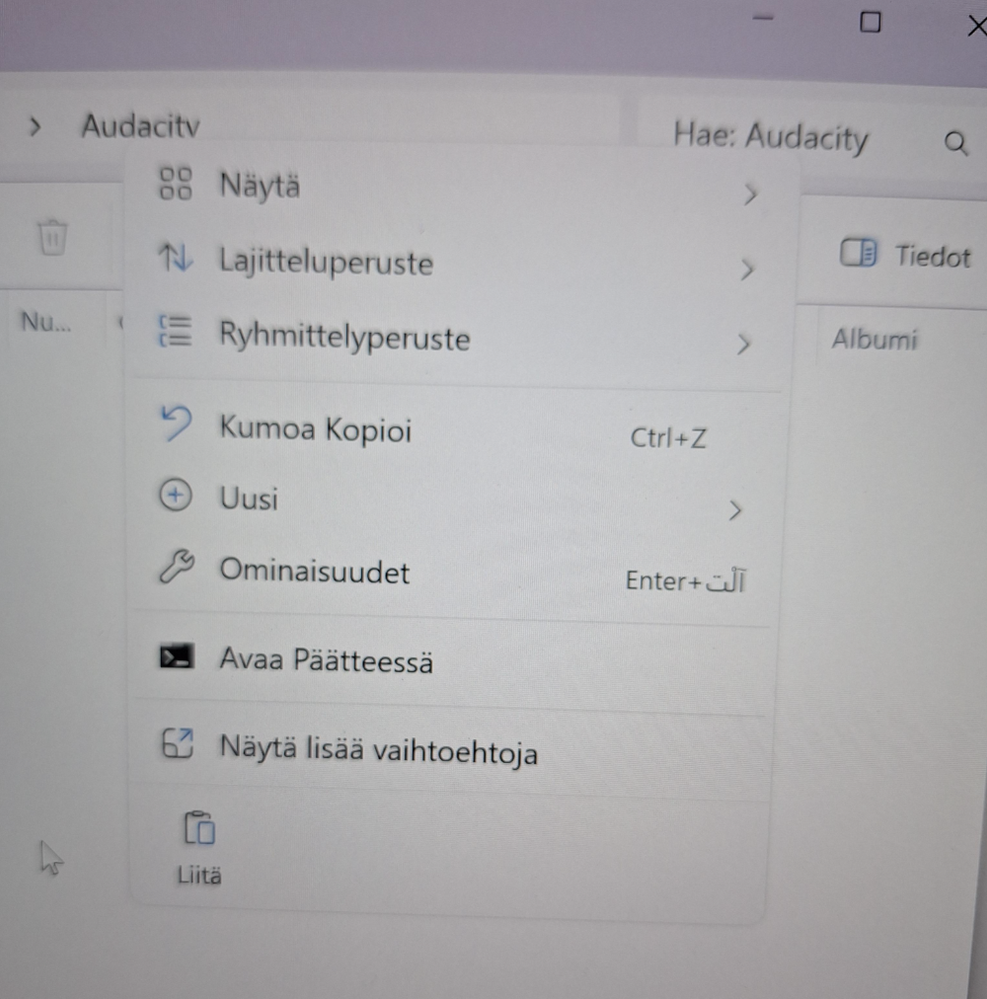
Task: Click the Albumi column header
Action: 874,339
